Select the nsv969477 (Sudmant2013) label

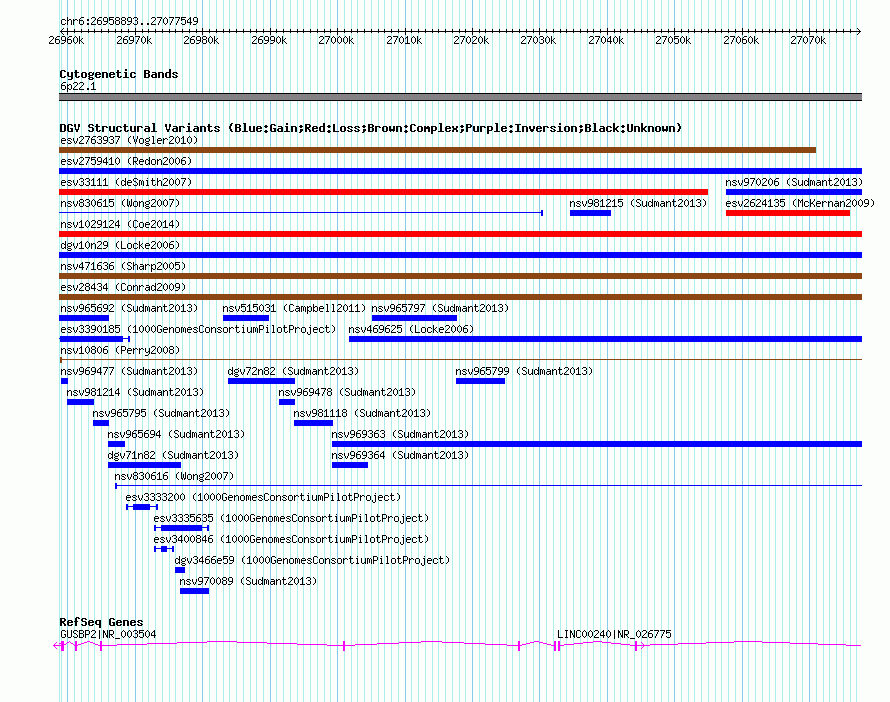pyautogui.click(x=129, y=371)
